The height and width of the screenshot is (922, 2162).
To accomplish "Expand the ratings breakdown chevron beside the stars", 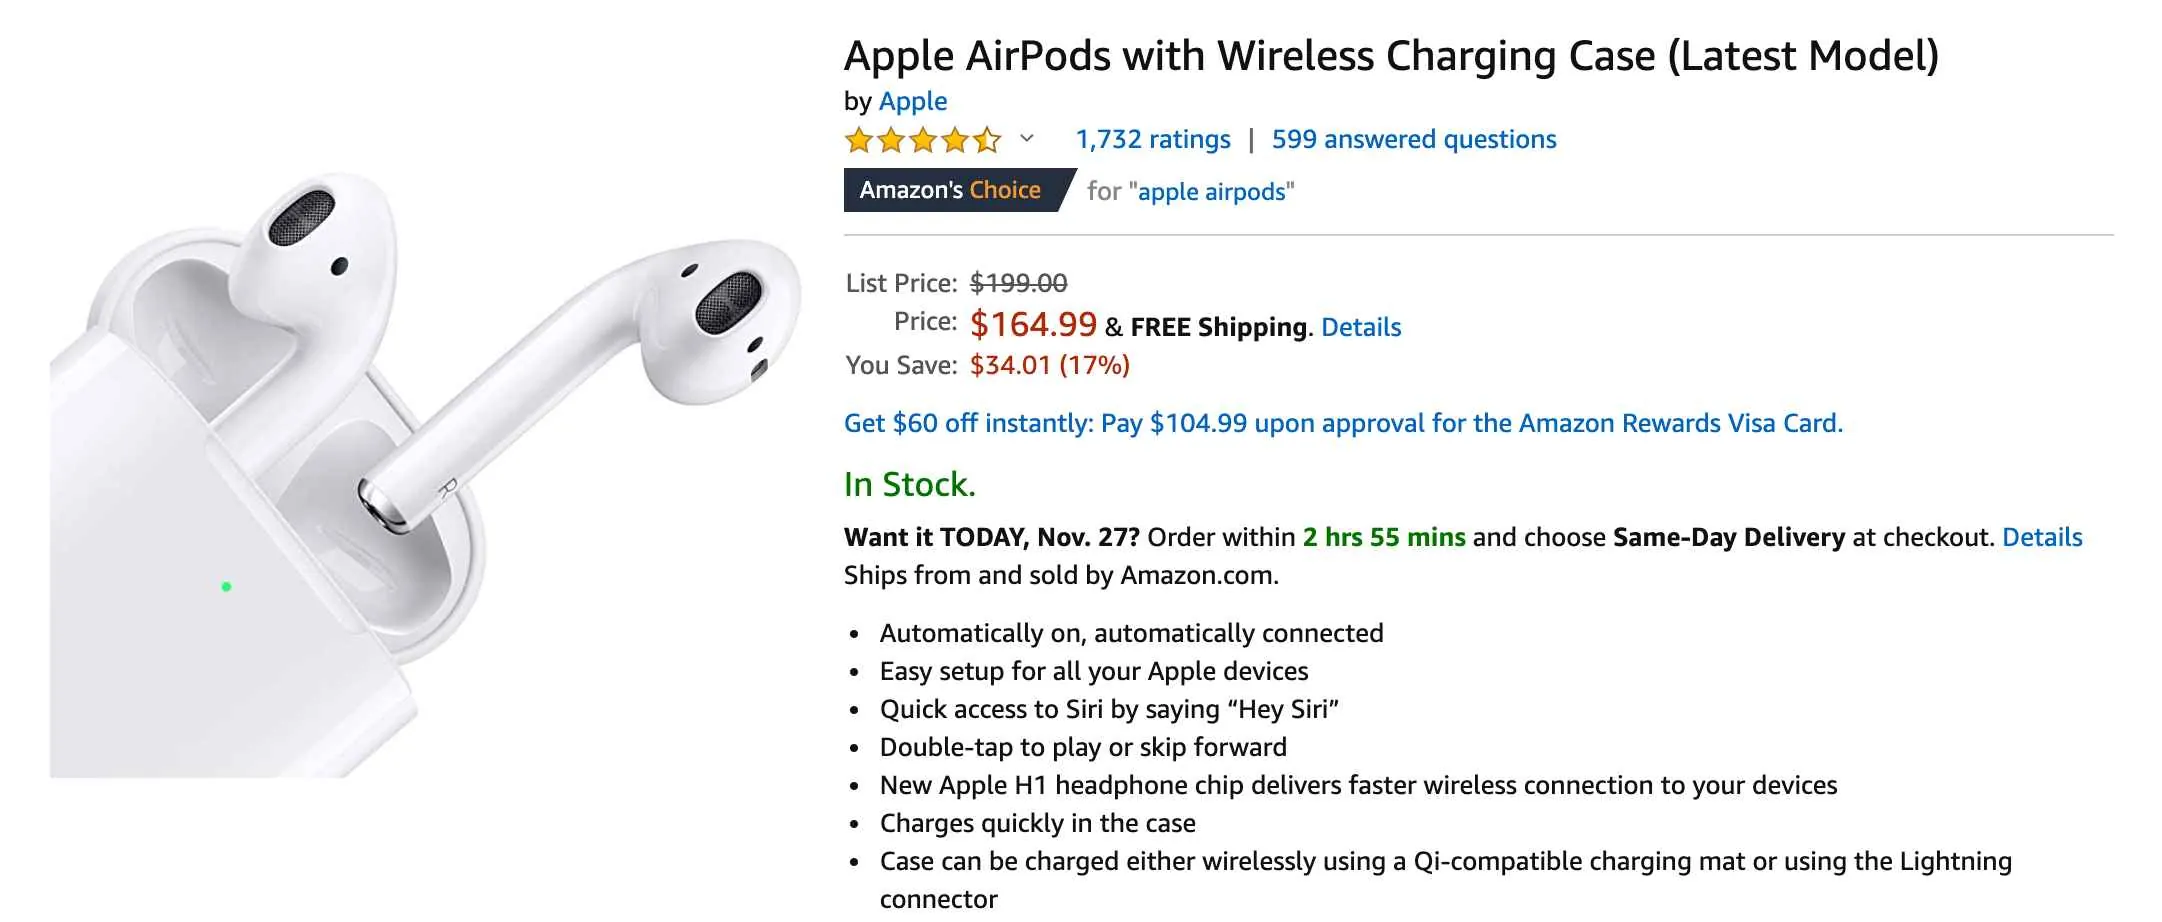I will [1024, 140].
